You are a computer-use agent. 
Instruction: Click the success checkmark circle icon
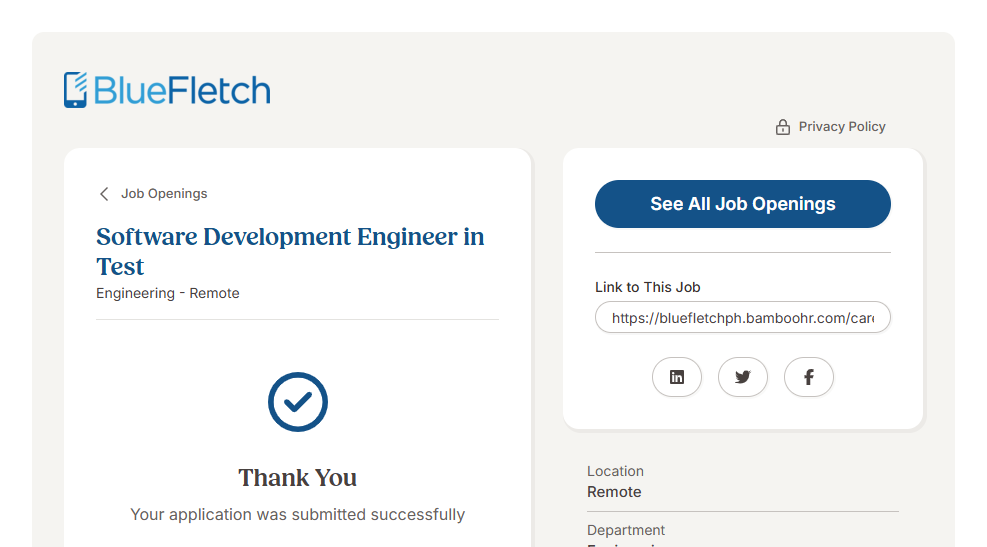point(298,402)
